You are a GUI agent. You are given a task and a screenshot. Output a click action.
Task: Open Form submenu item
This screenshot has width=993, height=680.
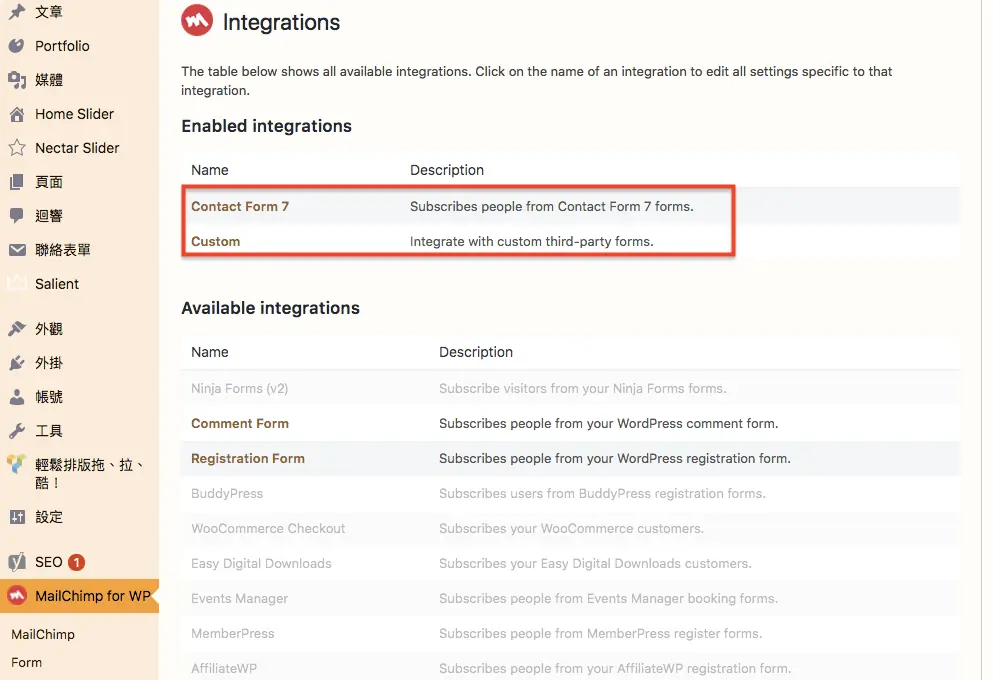(27, 662)
